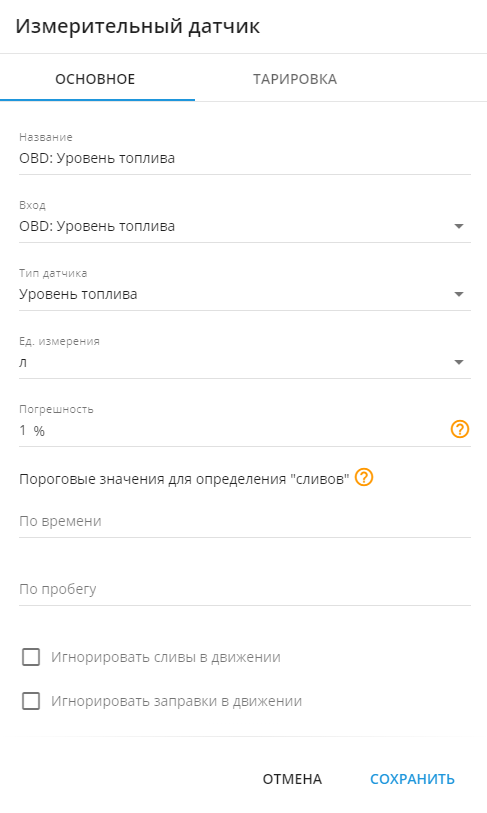Click the "л" unit of measurement value
Screen dimensions: 487x813
pos(23,362)
